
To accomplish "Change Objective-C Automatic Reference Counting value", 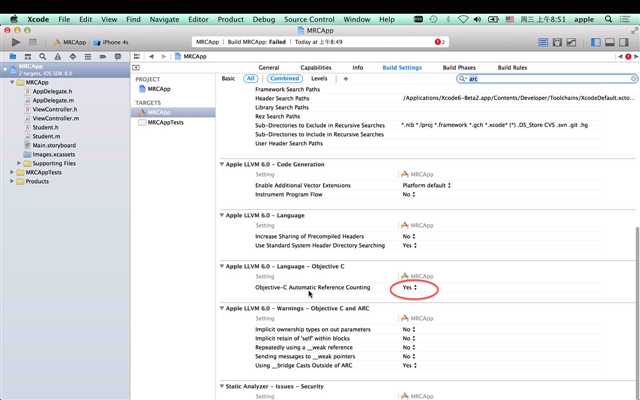I will click(x=409, y=287).
